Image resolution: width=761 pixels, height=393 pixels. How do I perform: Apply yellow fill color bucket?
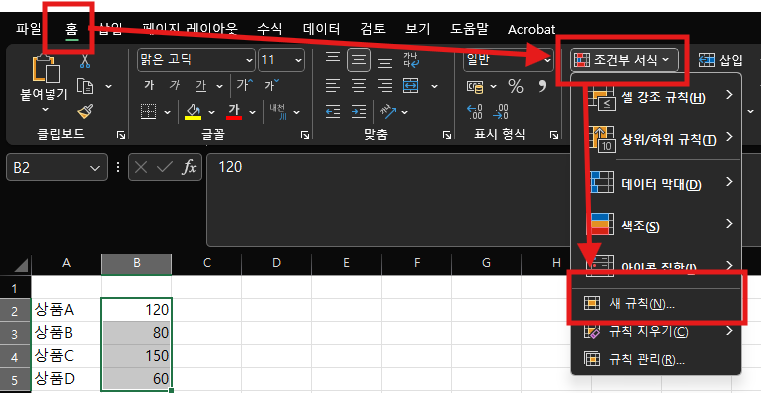193,112
